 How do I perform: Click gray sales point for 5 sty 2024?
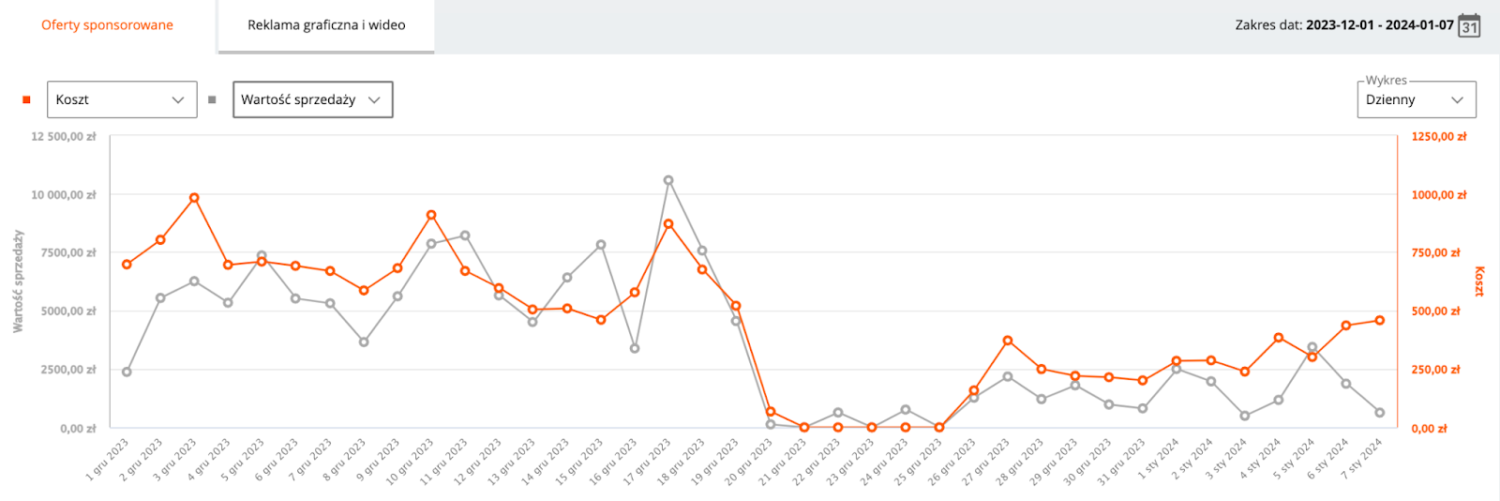(x=1312, y=347)
